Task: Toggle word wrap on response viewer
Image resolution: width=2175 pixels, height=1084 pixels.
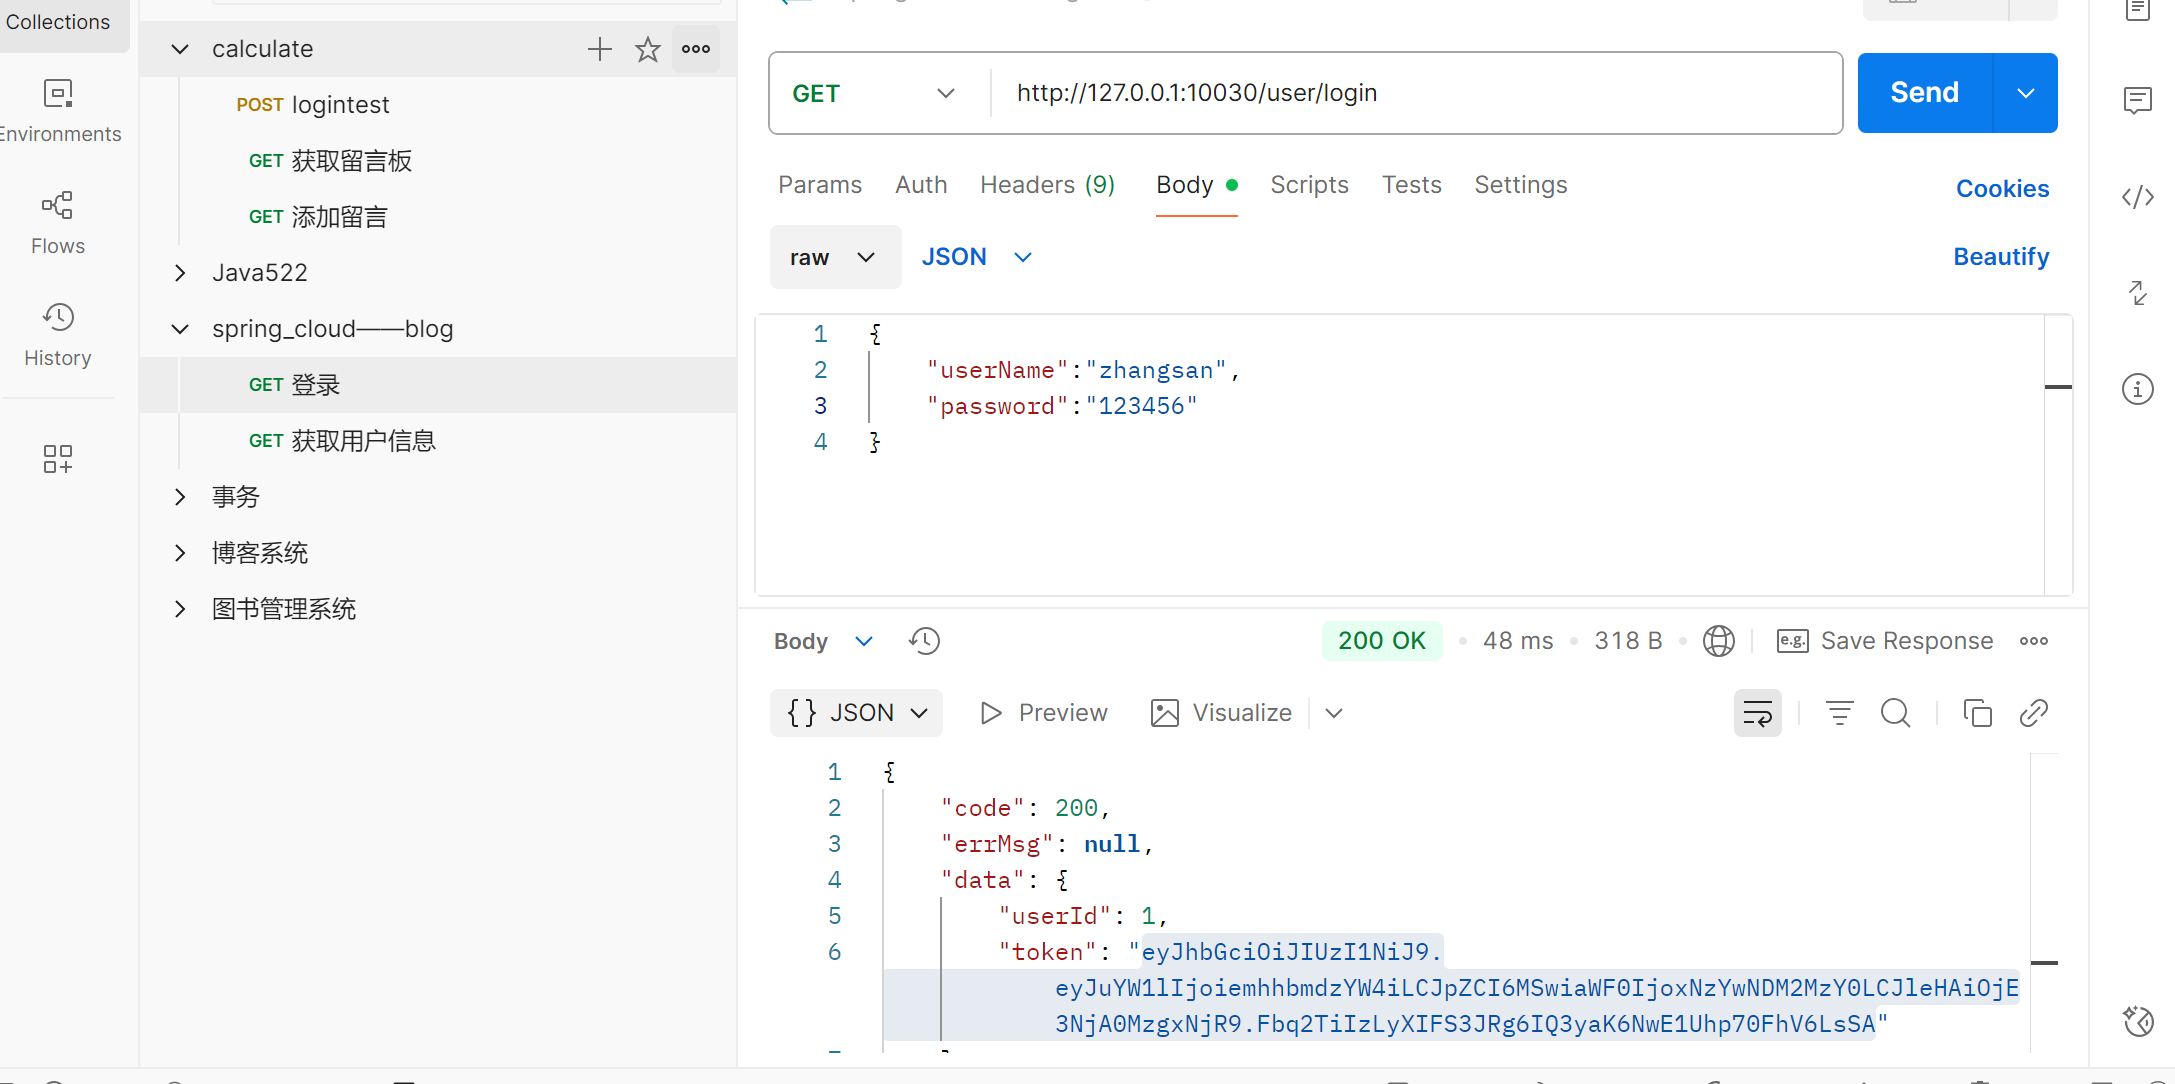Action: tap(1757, 713)
